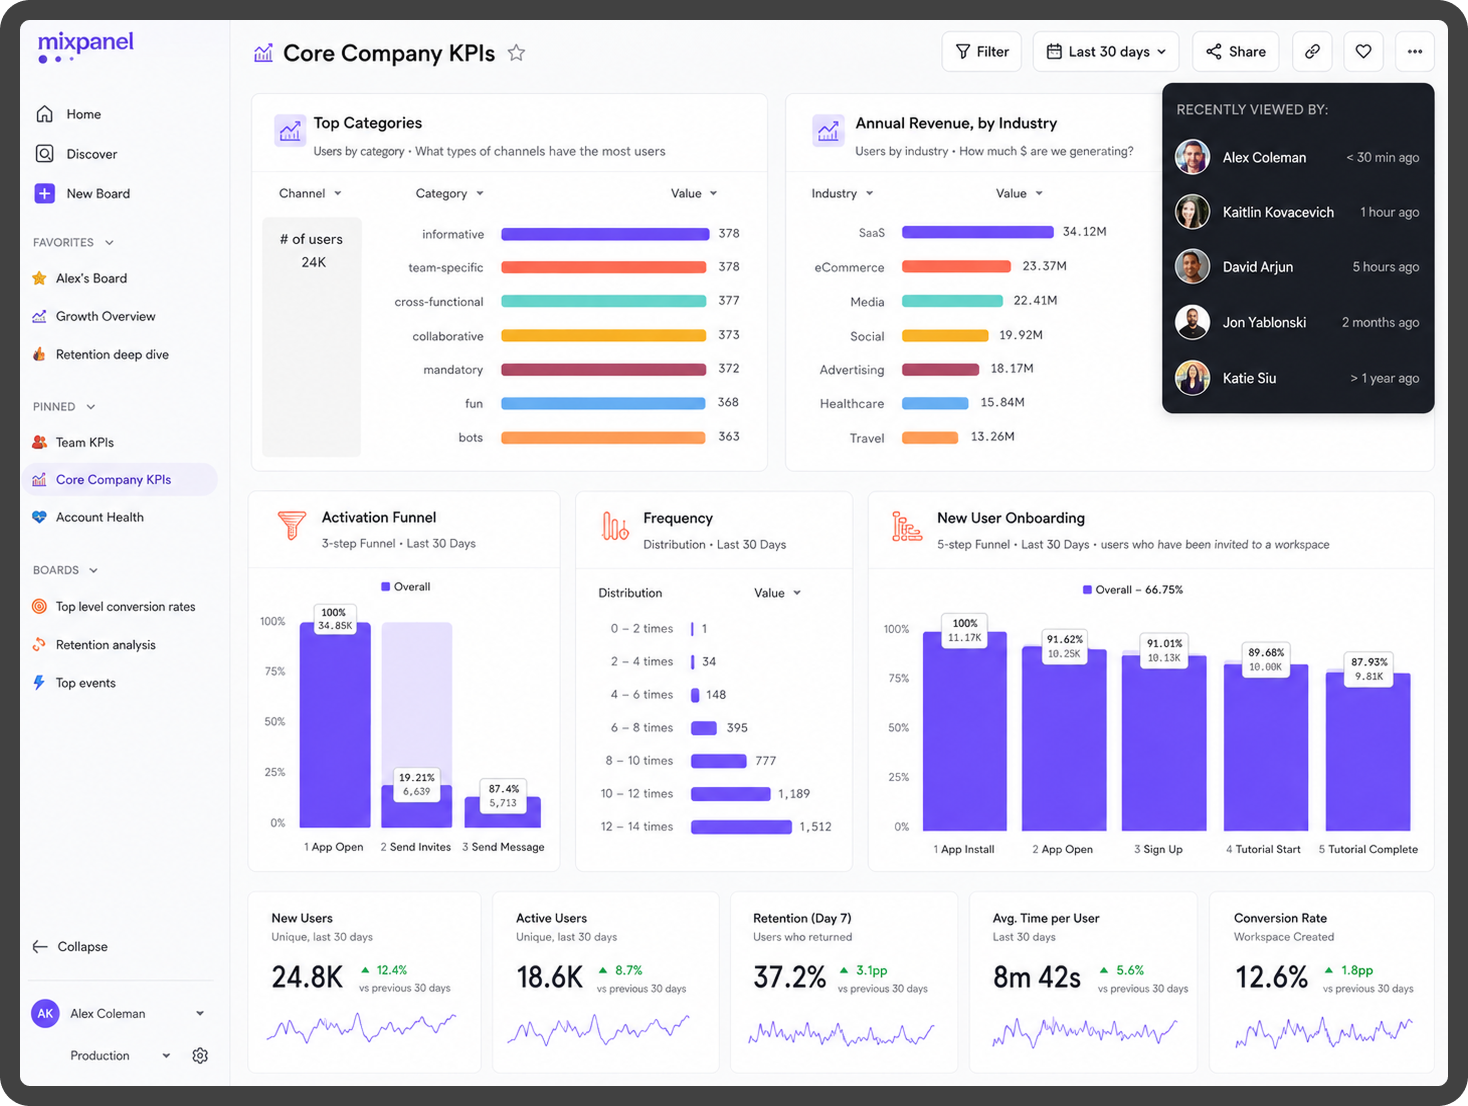
Task: Click the mixpanel logo
Action: 85,46
